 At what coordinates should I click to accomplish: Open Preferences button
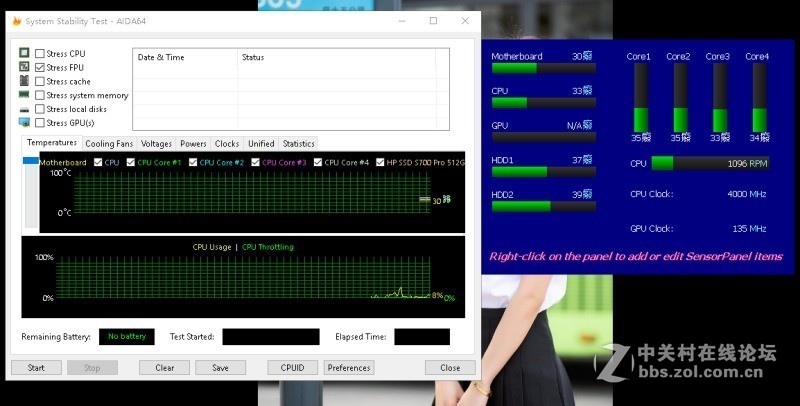pyautogui.click(x=349, y=368)
